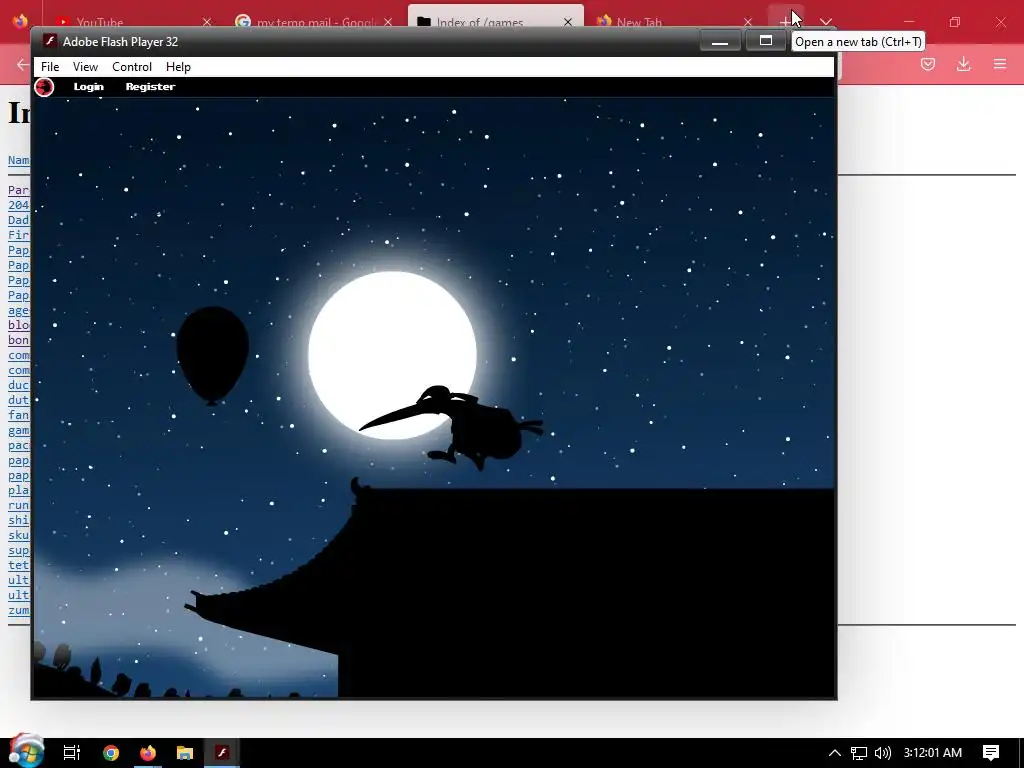
Task: Close the New Tab tab
Action: pos(748,22)
